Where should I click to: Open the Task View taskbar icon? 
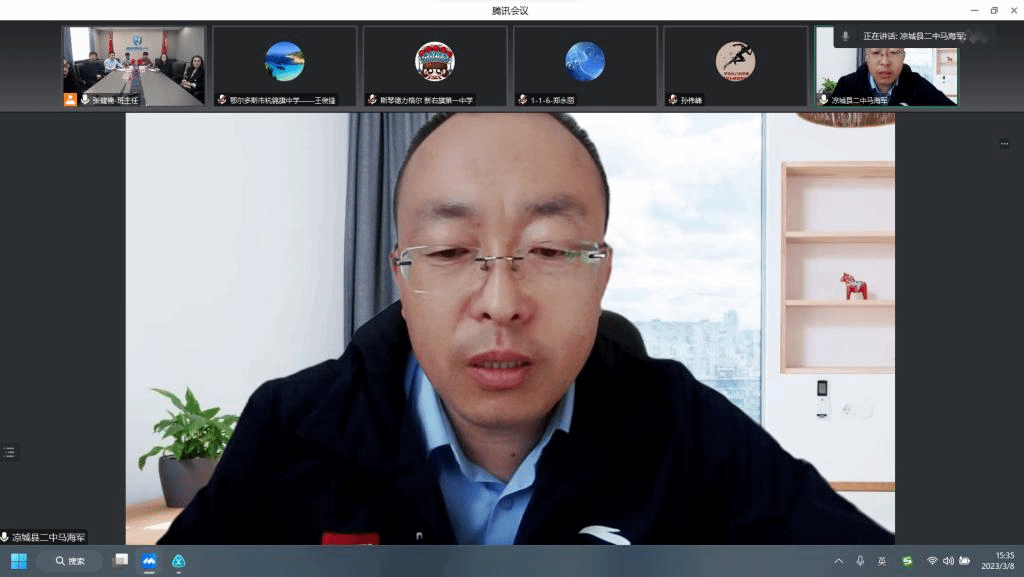[x=121, y=561]
